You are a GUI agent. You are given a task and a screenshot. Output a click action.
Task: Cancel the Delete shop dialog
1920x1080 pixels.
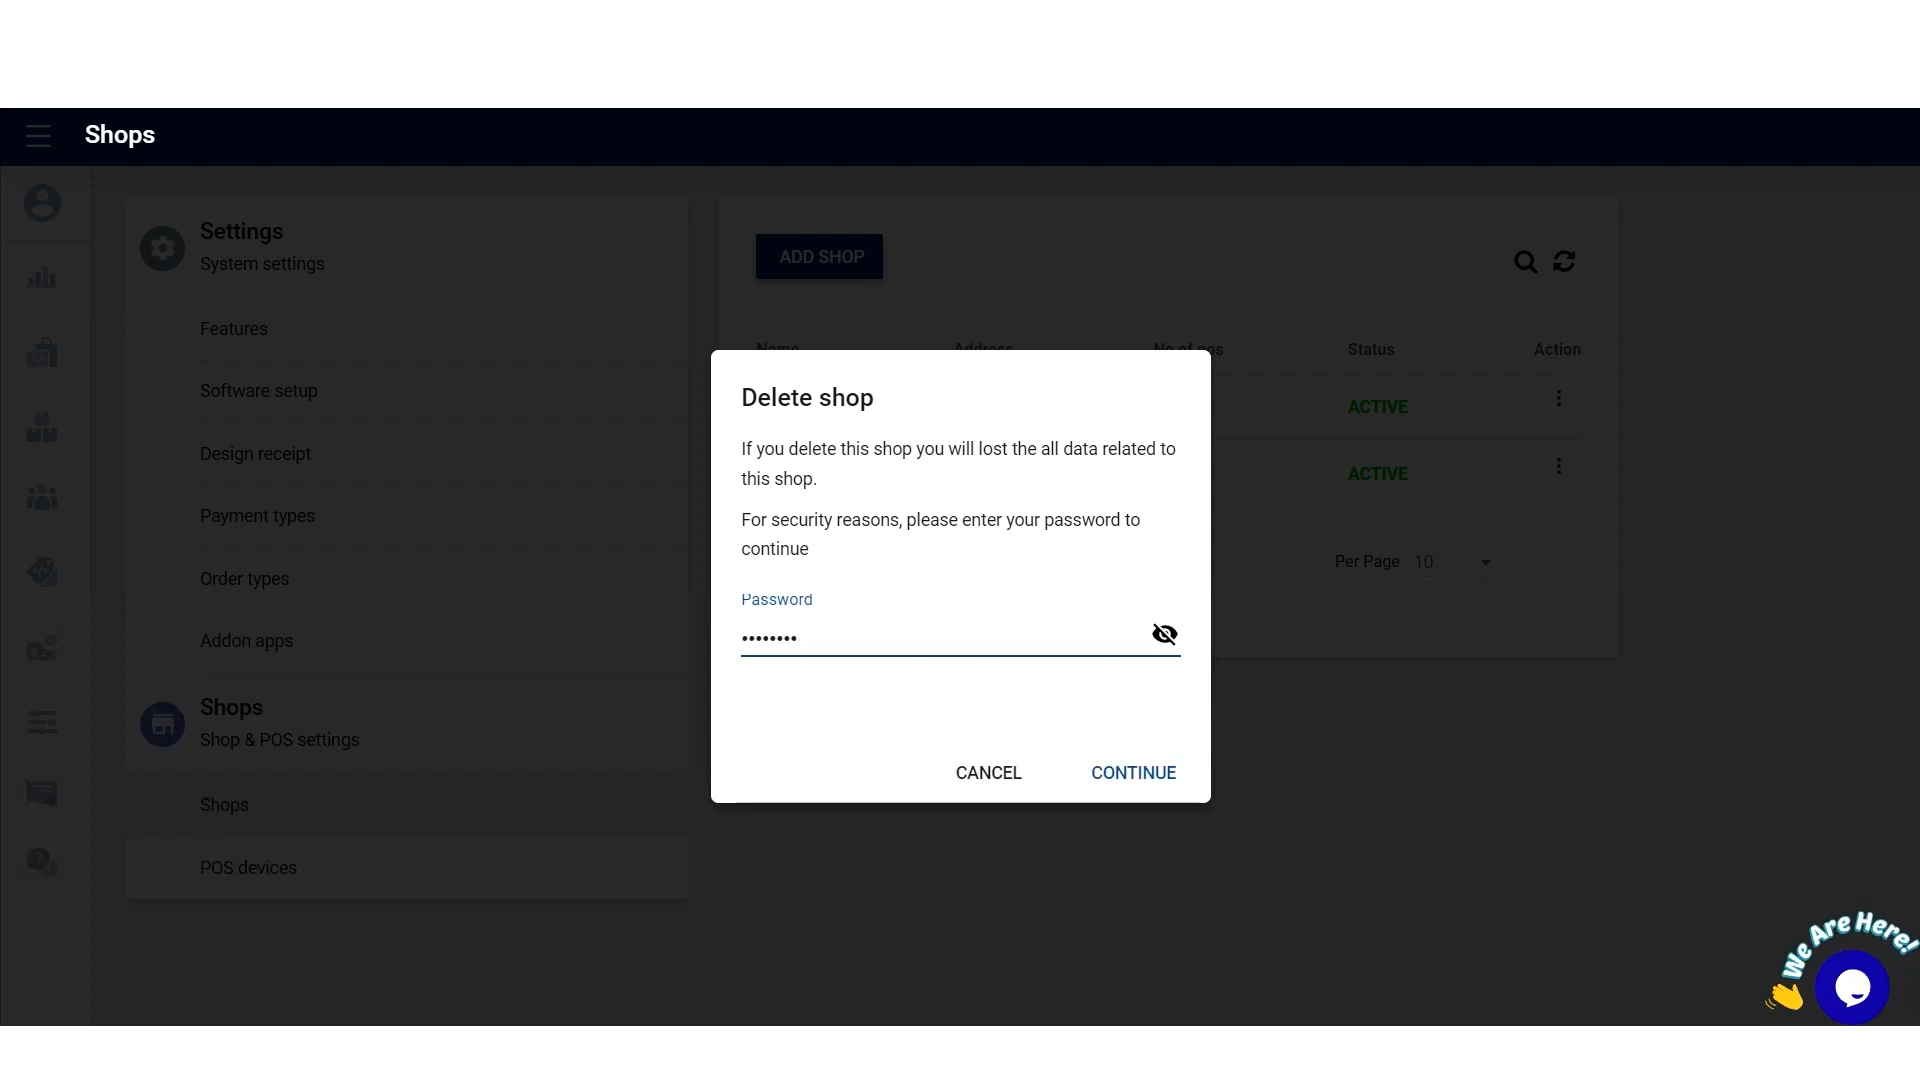tap(988, 773)
